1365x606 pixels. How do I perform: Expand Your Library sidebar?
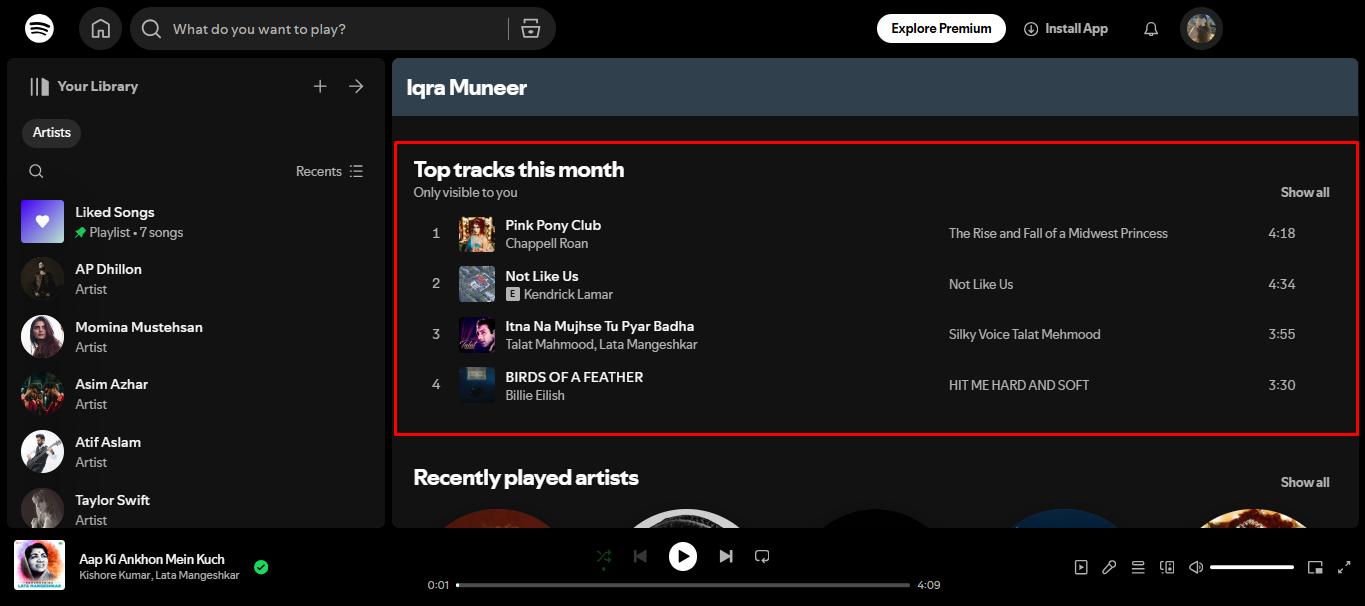coord(356,86)
